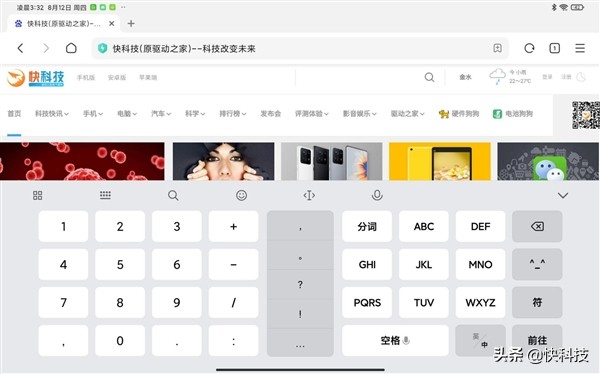
Task: Tap the backspace delete key
Action: 537,226
